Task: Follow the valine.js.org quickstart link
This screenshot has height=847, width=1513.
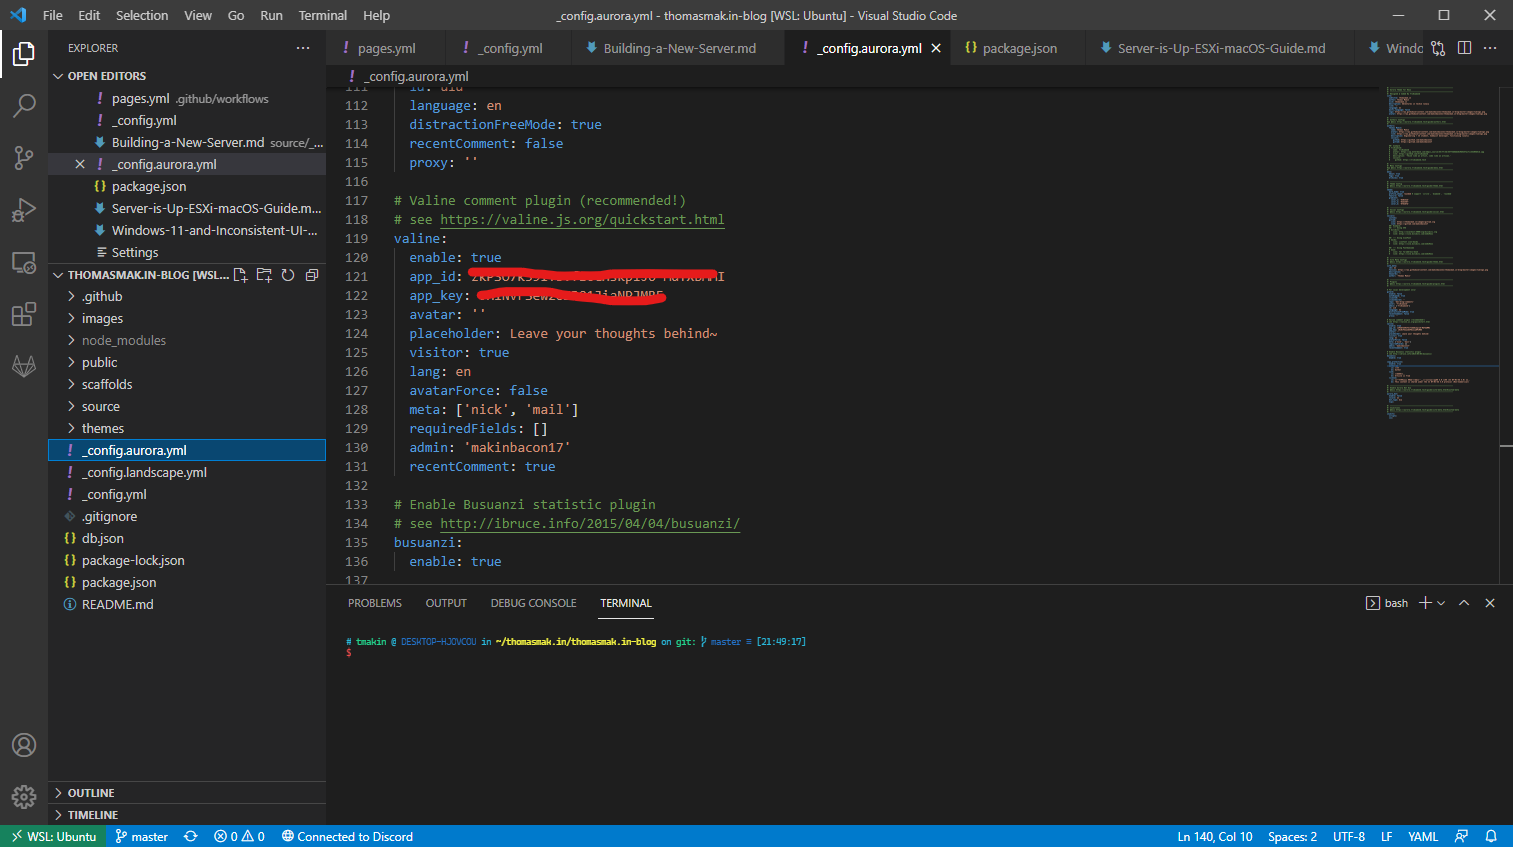Action: coord(582,219)
